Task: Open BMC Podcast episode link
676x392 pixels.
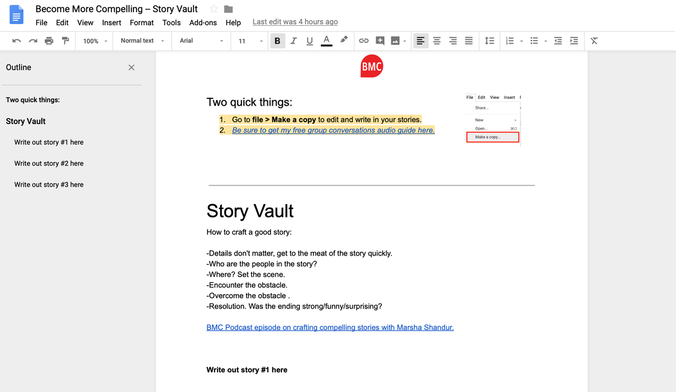Action: point(330,327)
